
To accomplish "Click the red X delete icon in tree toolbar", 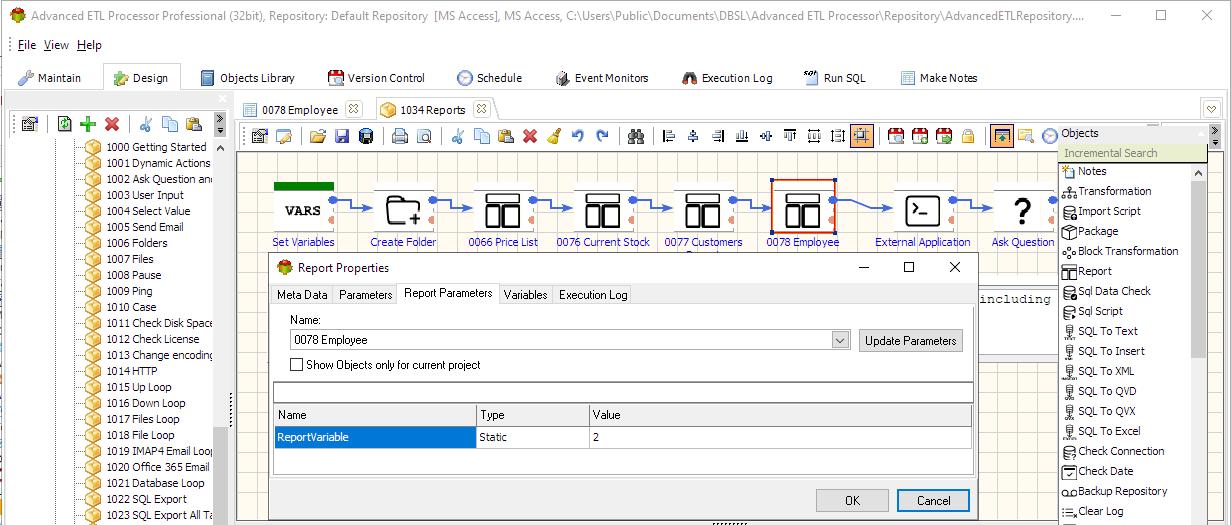I will tap(112, 124).
